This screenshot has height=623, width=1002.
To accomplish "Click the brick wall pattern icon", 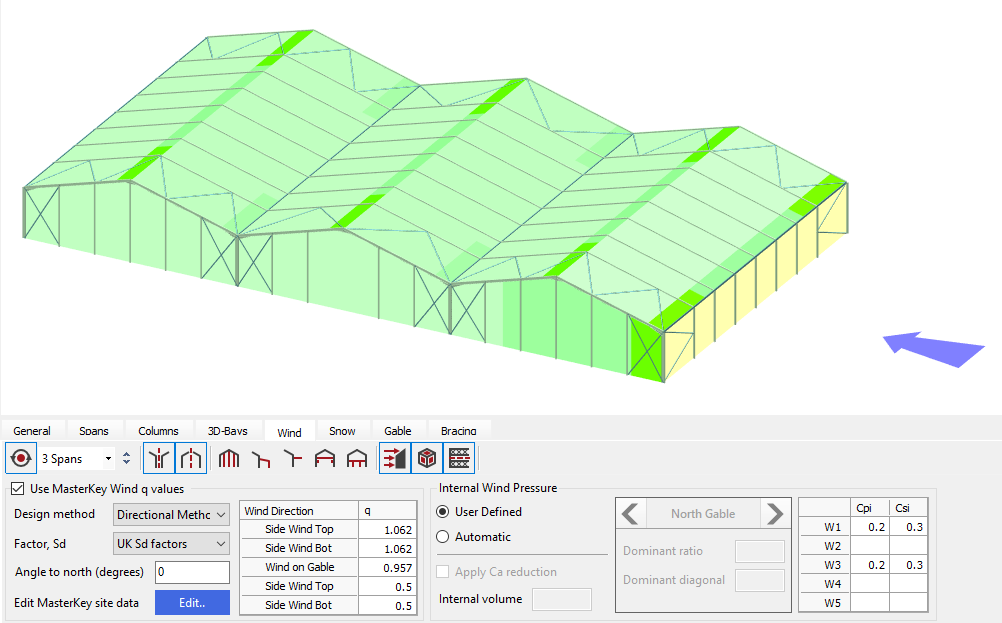I will 459,458.
